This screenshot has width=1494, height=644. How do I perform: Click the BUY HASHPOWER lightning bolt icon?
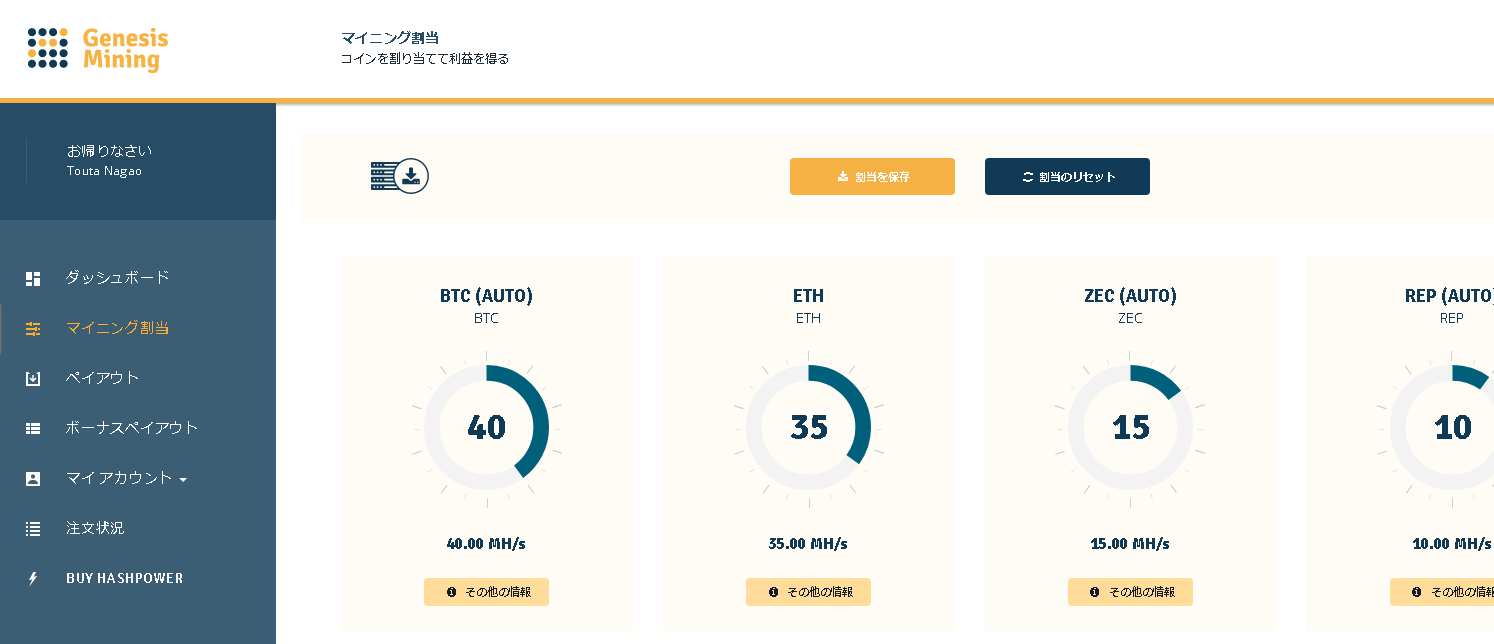point(33,578)
